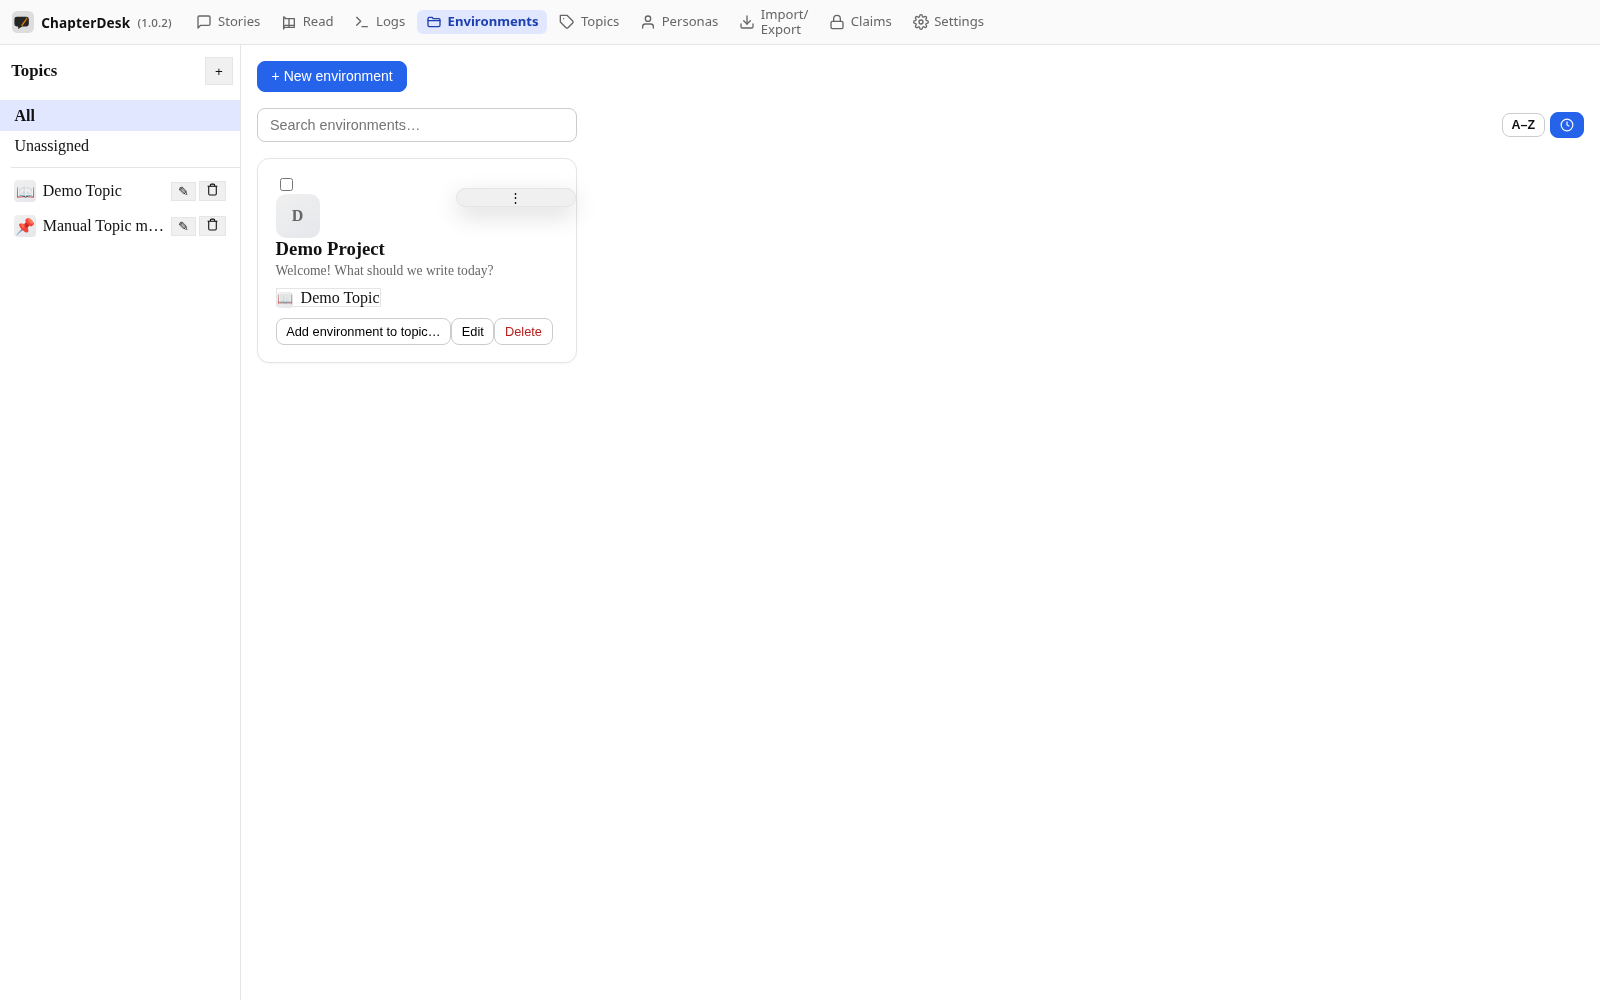Image resolution: width=1600 pixels, height=1000 pixels.
Task: Click the Manual Topic pin emoji
Action: [x=25, y=226]
